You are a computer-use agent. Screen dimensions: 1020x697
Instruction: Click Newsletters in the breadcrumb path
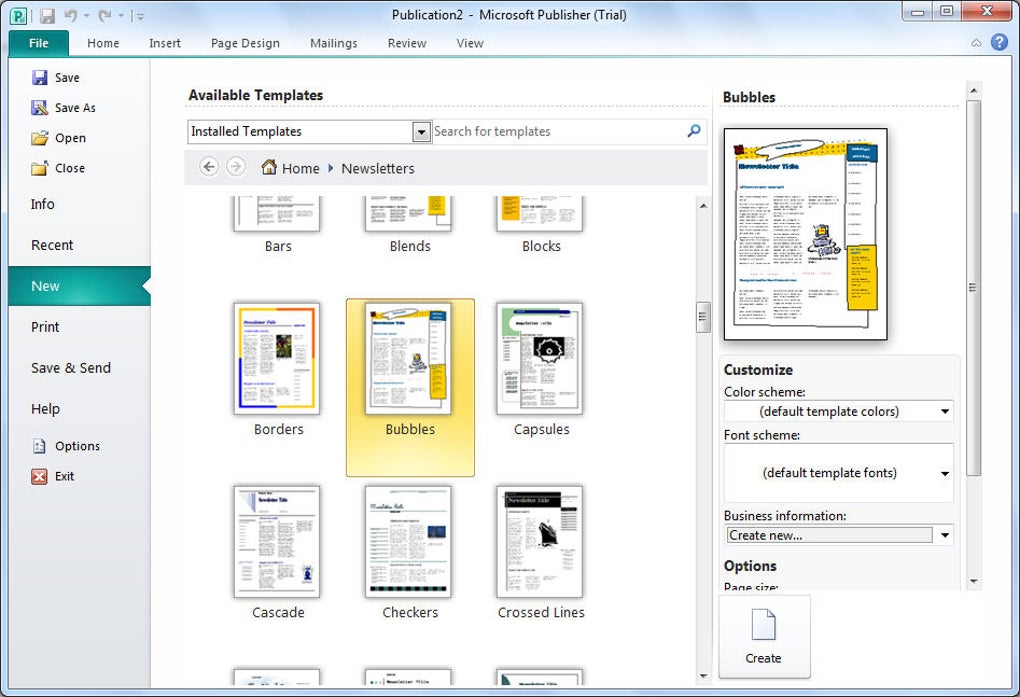377,168
